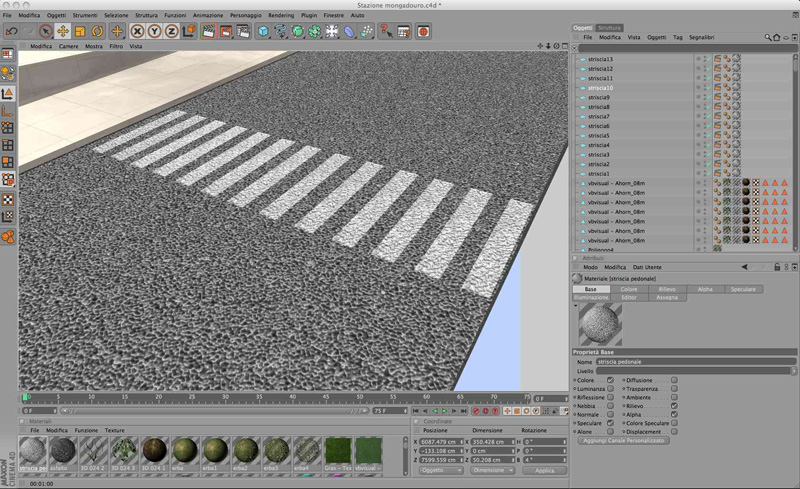Image resolution: width=800 pixels, height=489 pixels.
Task: Click Aggiungi Canale Personalizzato button
Action: coord(623,440)
